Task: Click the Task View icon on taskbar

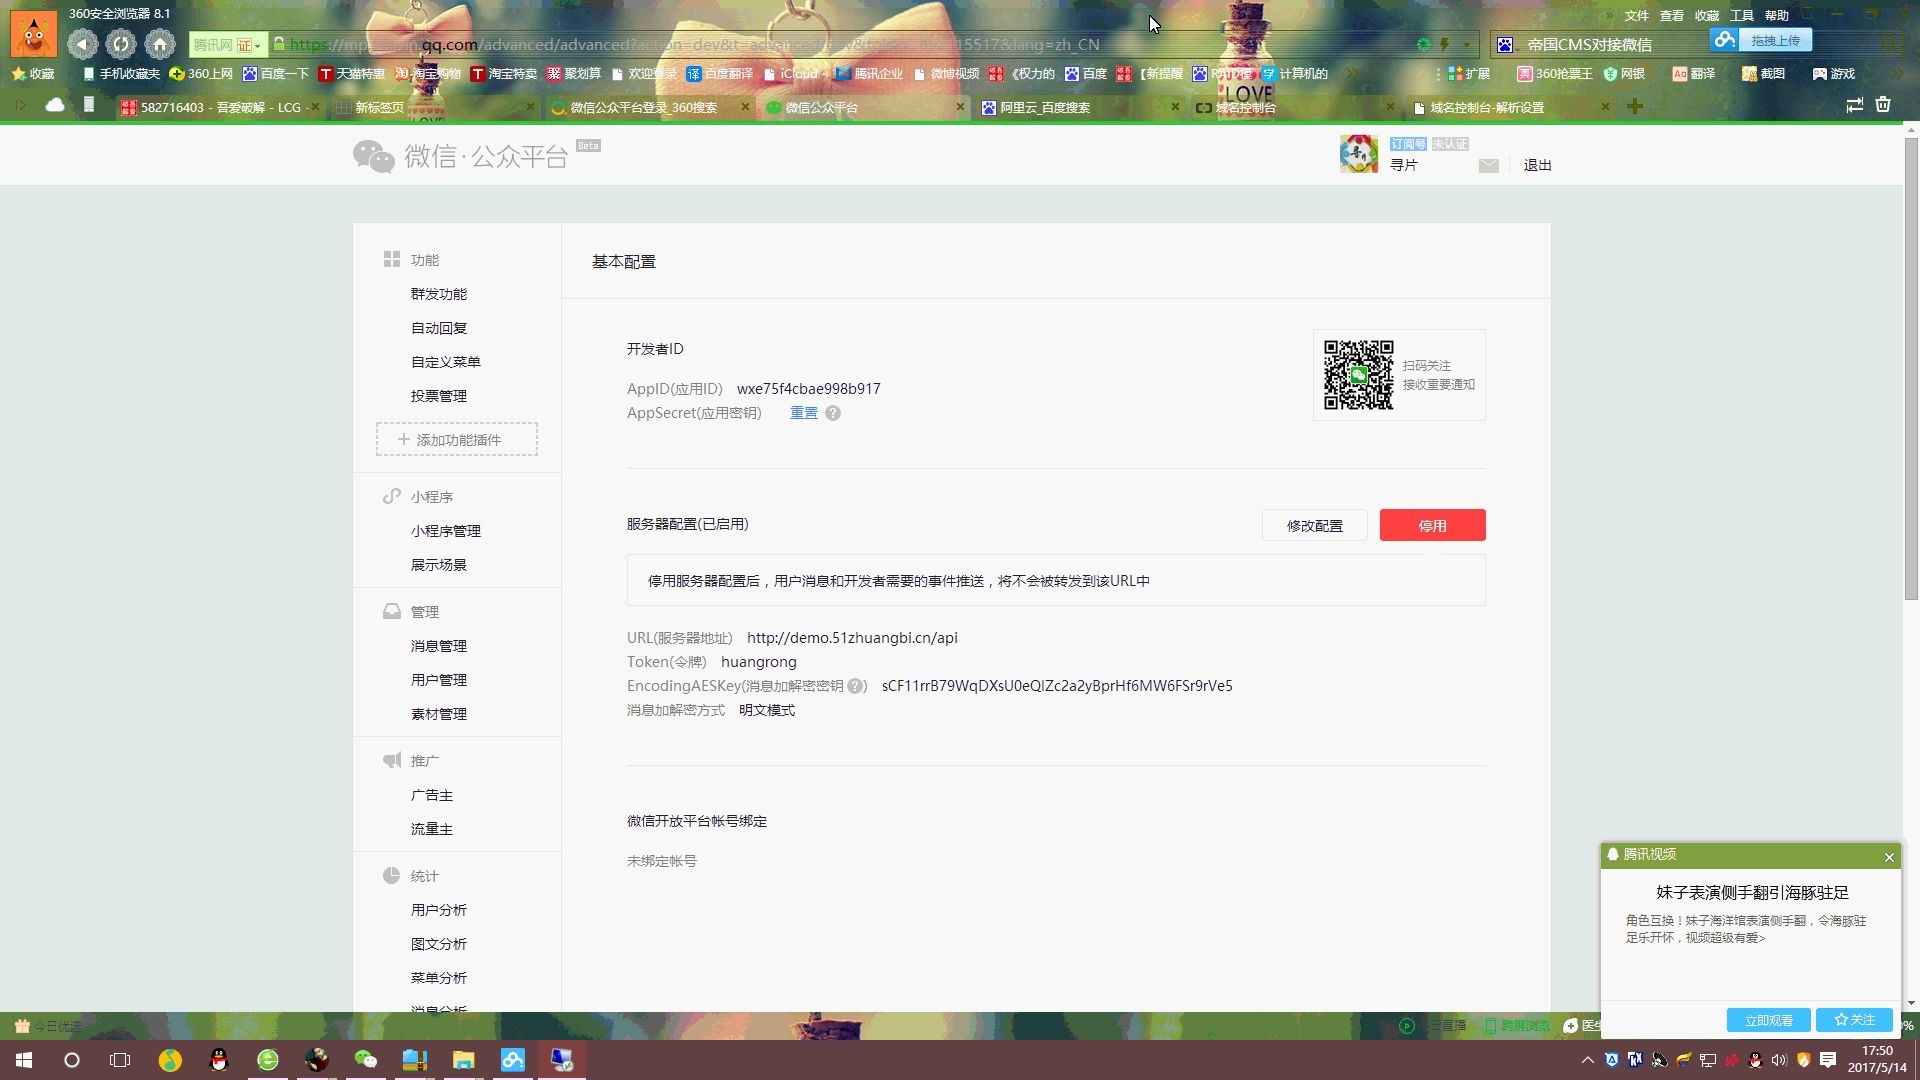Action: coord(120,1060)
